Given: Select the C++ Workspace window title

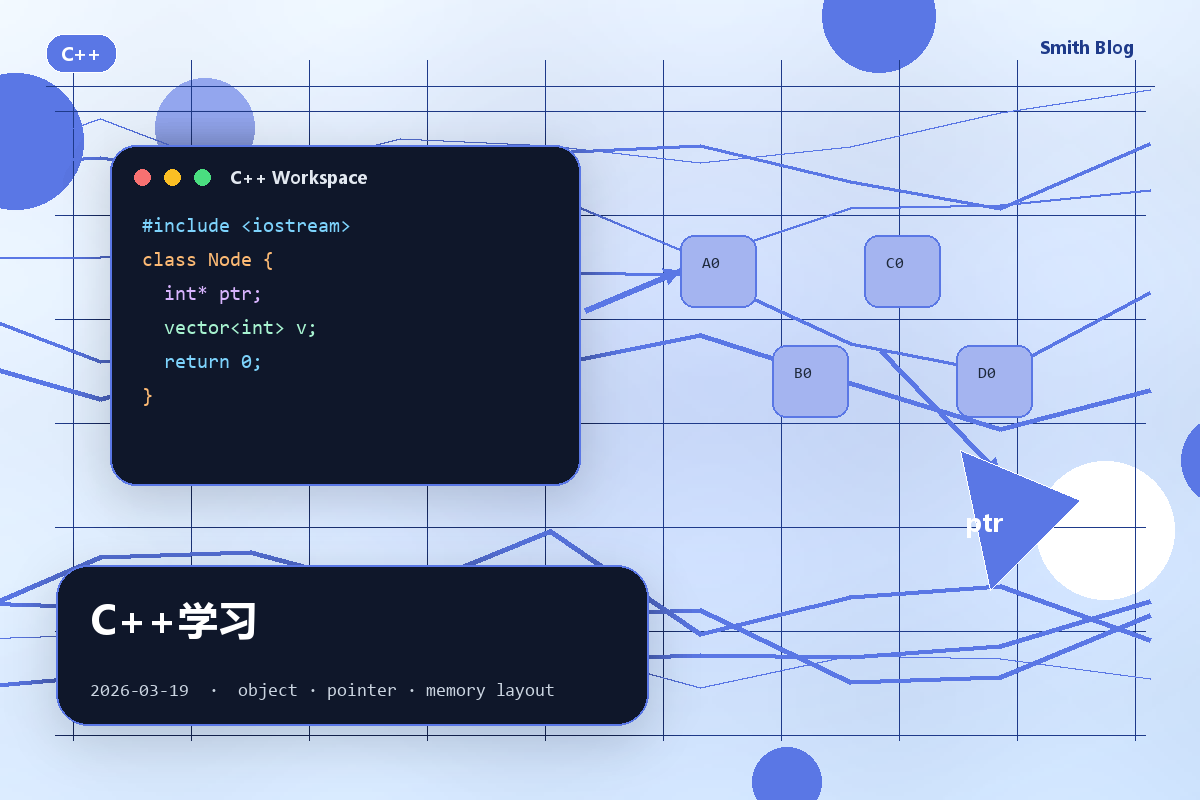Looking at the screenshot, I should tap(298, 178).
